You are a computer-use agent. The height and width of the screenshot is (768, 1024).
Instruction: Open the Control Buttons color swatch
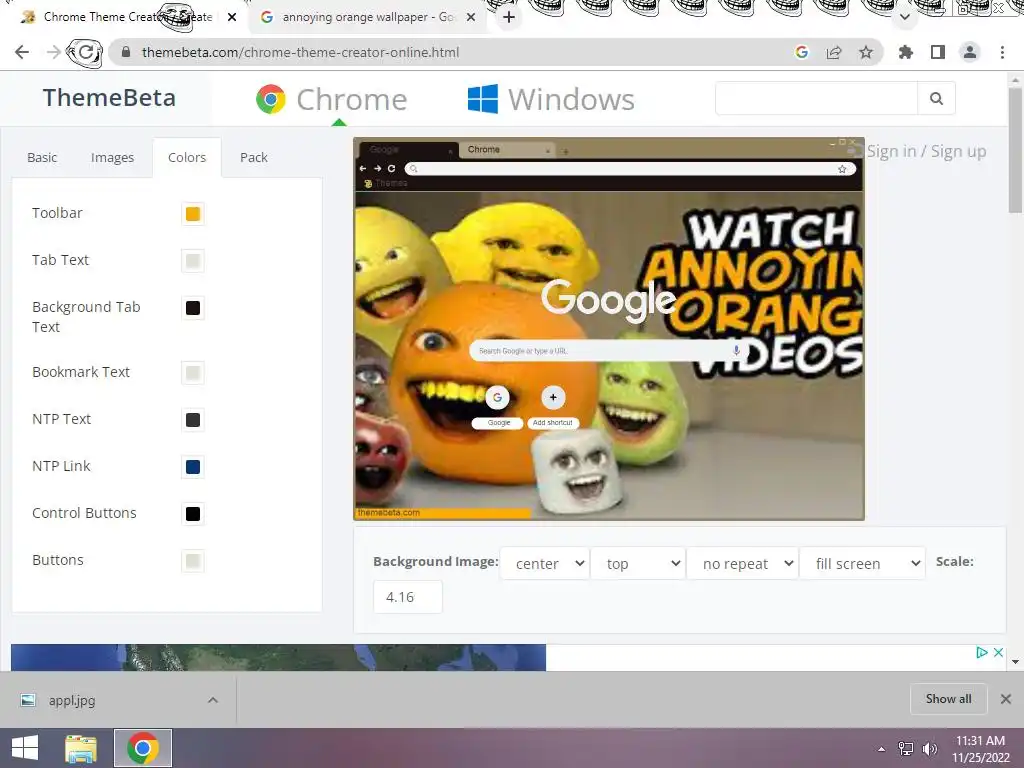[193, 514]
